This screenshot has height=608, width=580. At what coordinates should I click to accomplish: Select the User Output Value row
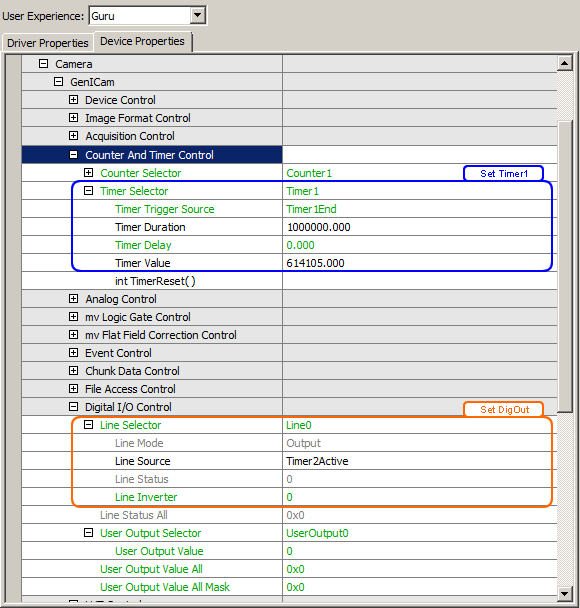coord(289,551)
